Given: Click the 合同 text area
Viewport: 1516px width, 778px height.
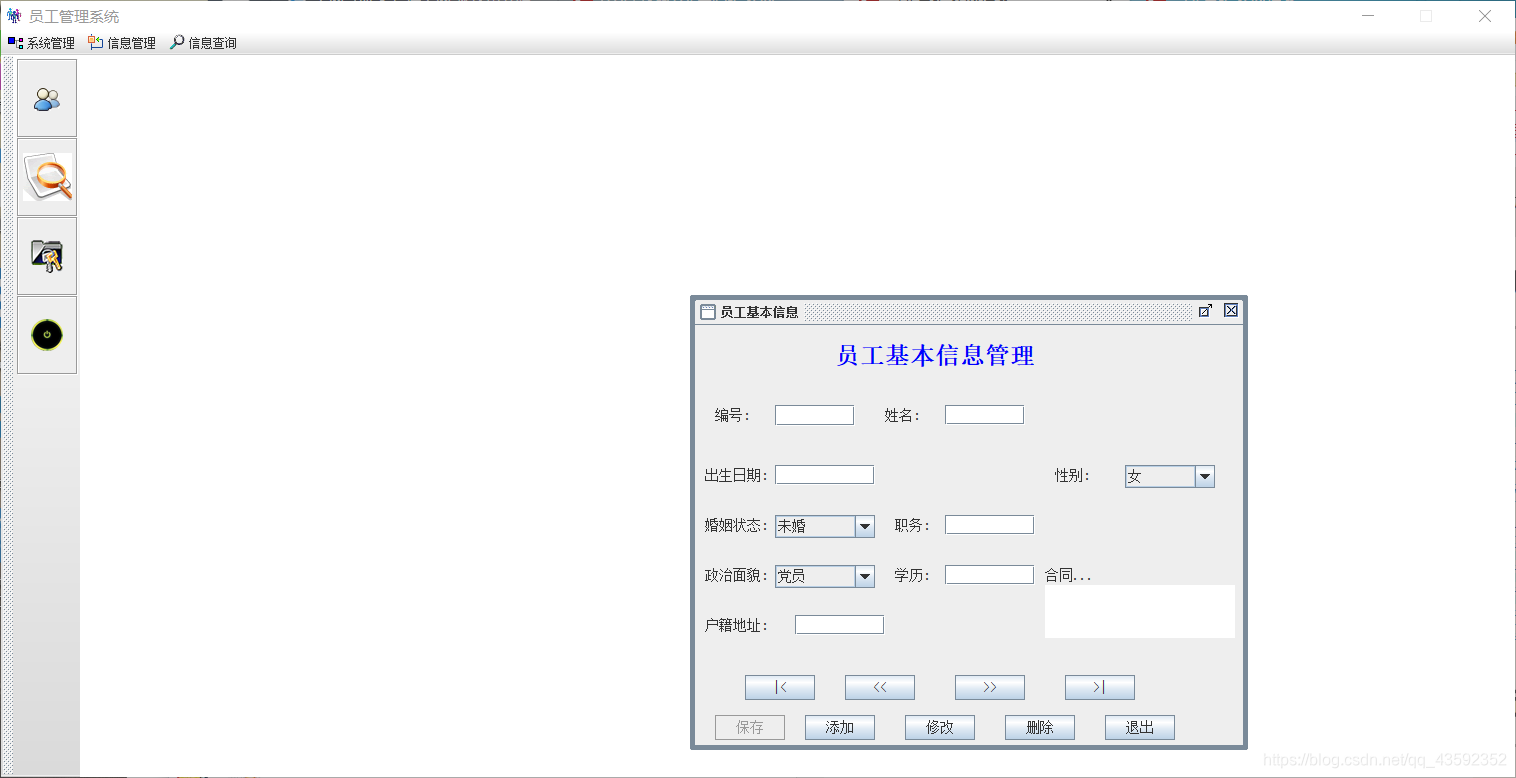Looking at the screenshot, I should (x=1140, y=611).
